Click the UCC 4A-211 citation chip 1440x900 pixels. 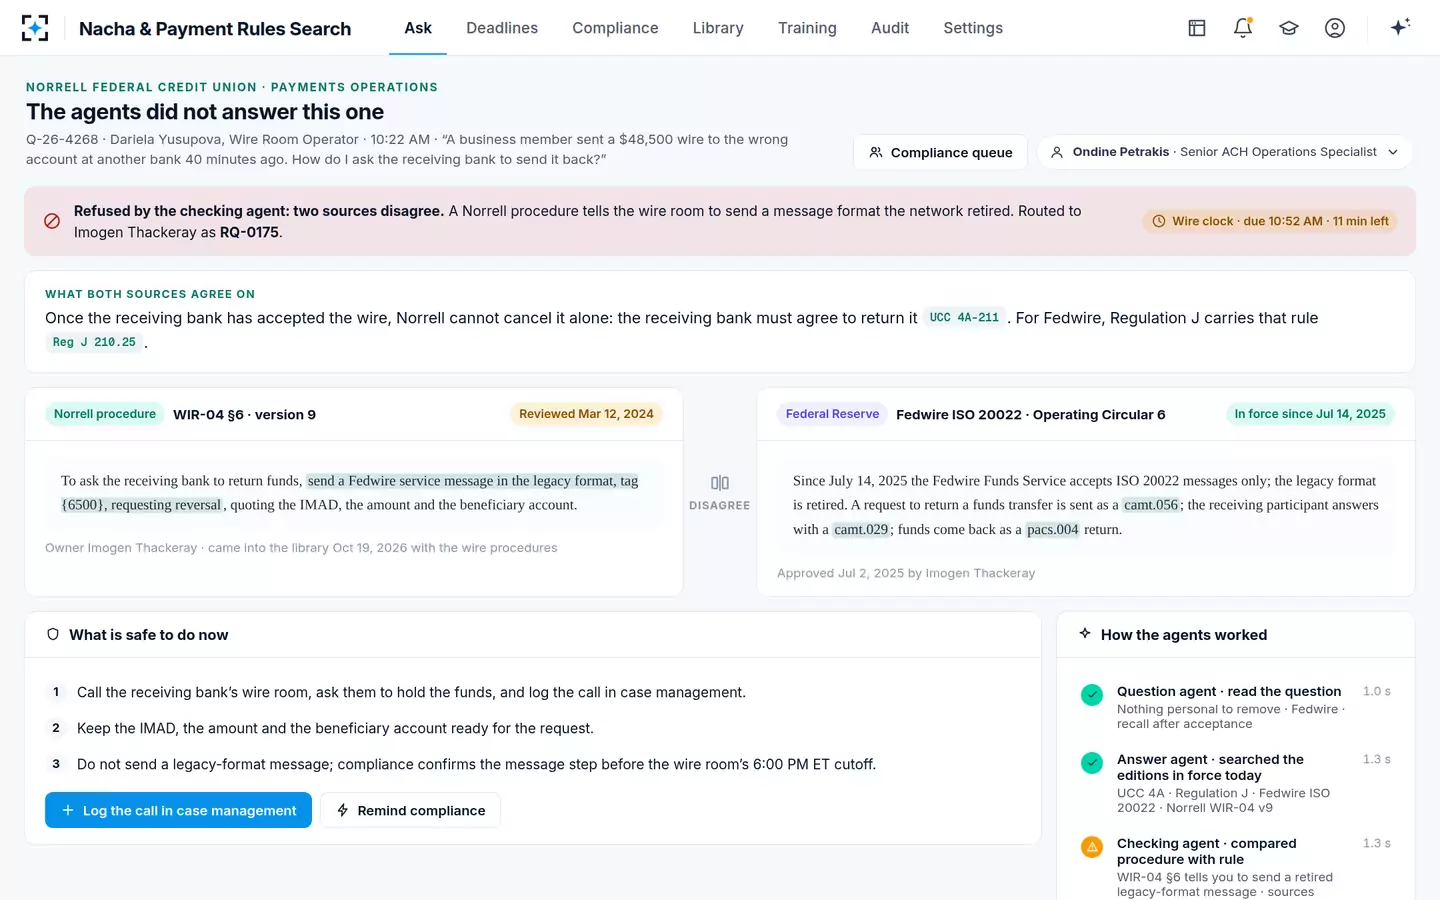[x=964, y=318]
